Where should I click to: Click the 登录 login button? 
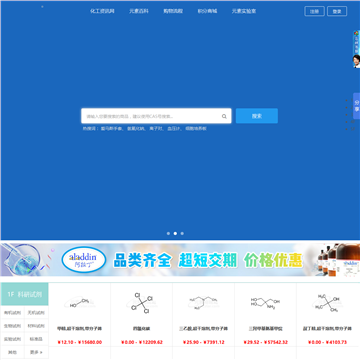pos(337,11)
